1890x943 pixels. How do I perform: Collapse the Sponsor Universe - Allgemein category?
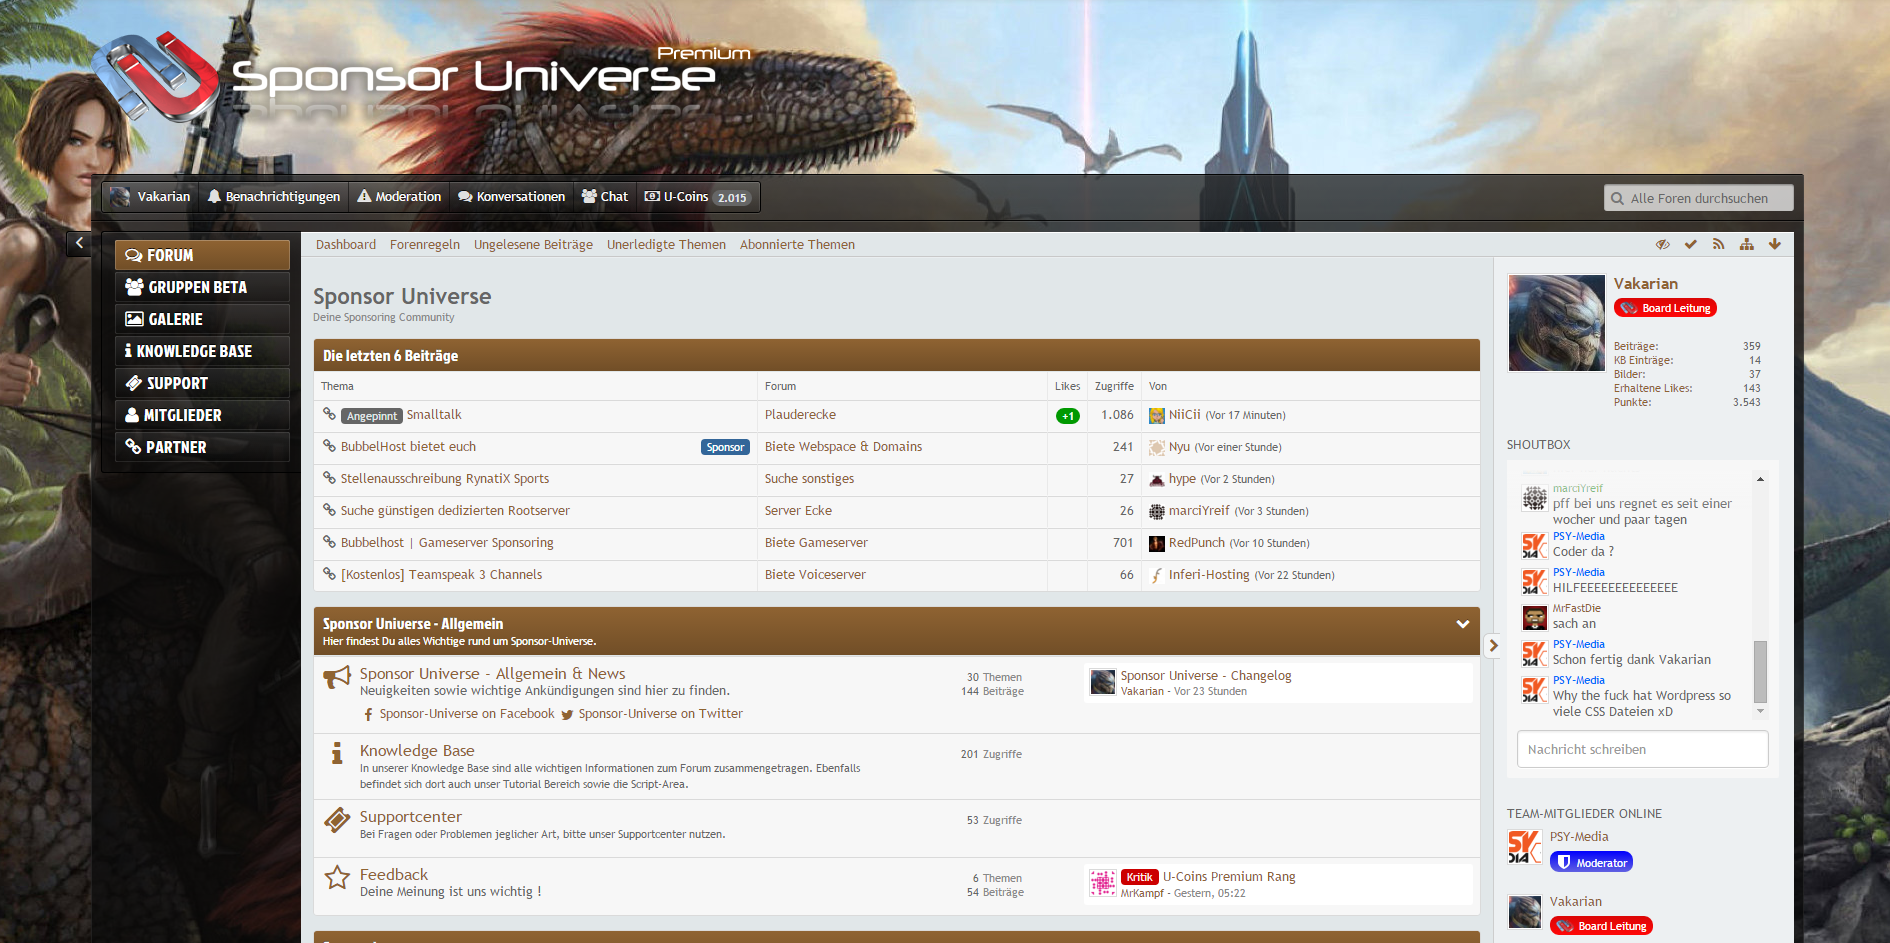tap(1462, 624)
